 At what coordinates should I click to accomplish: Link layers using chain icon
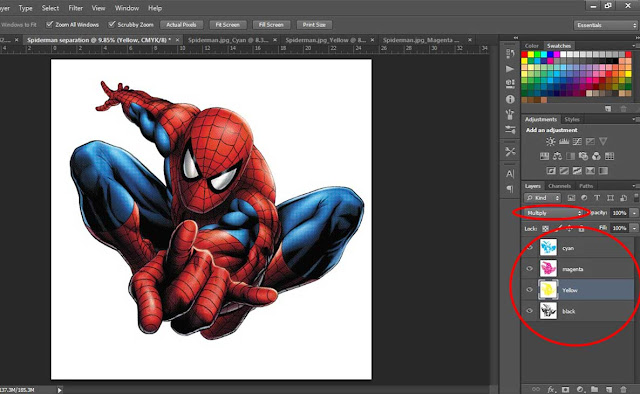(536, 390)
